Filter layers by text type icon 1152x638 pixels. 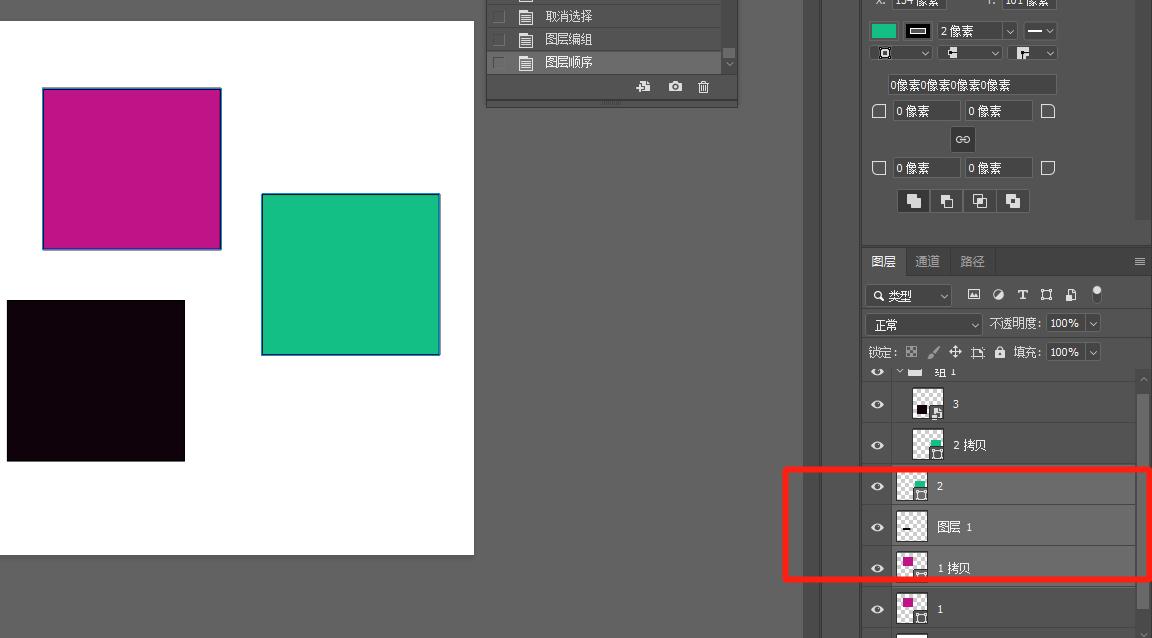1022,295
